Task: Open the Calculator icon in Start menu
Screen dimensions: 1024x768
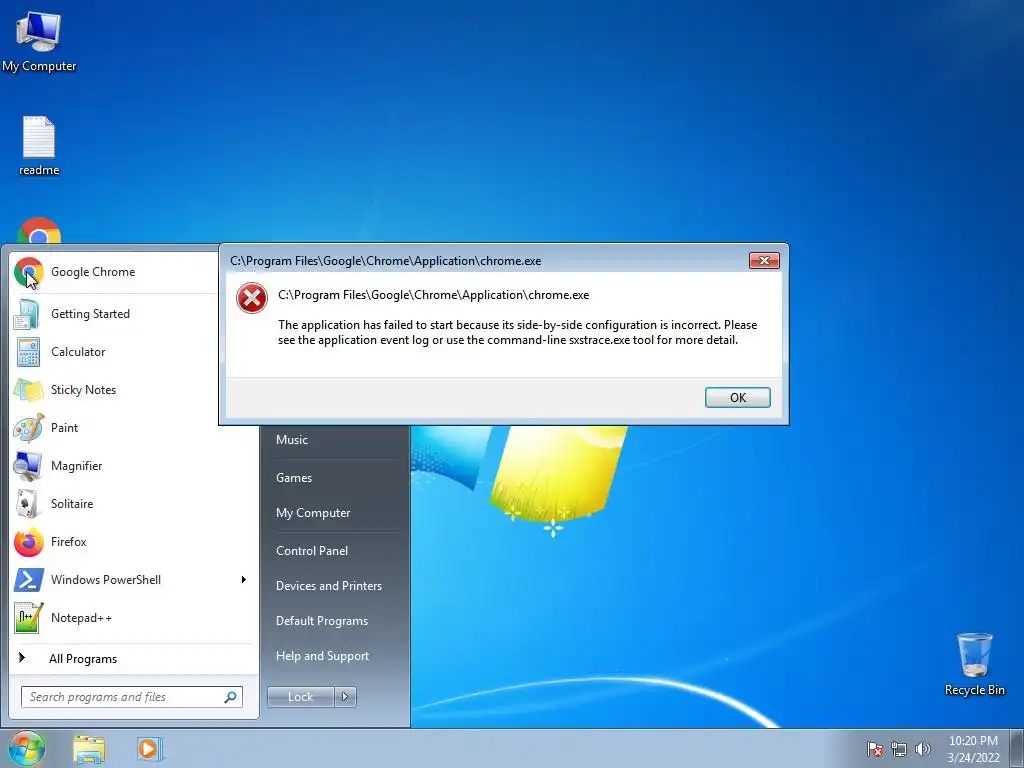Action: pyautogui.click(x=28, y=352)
